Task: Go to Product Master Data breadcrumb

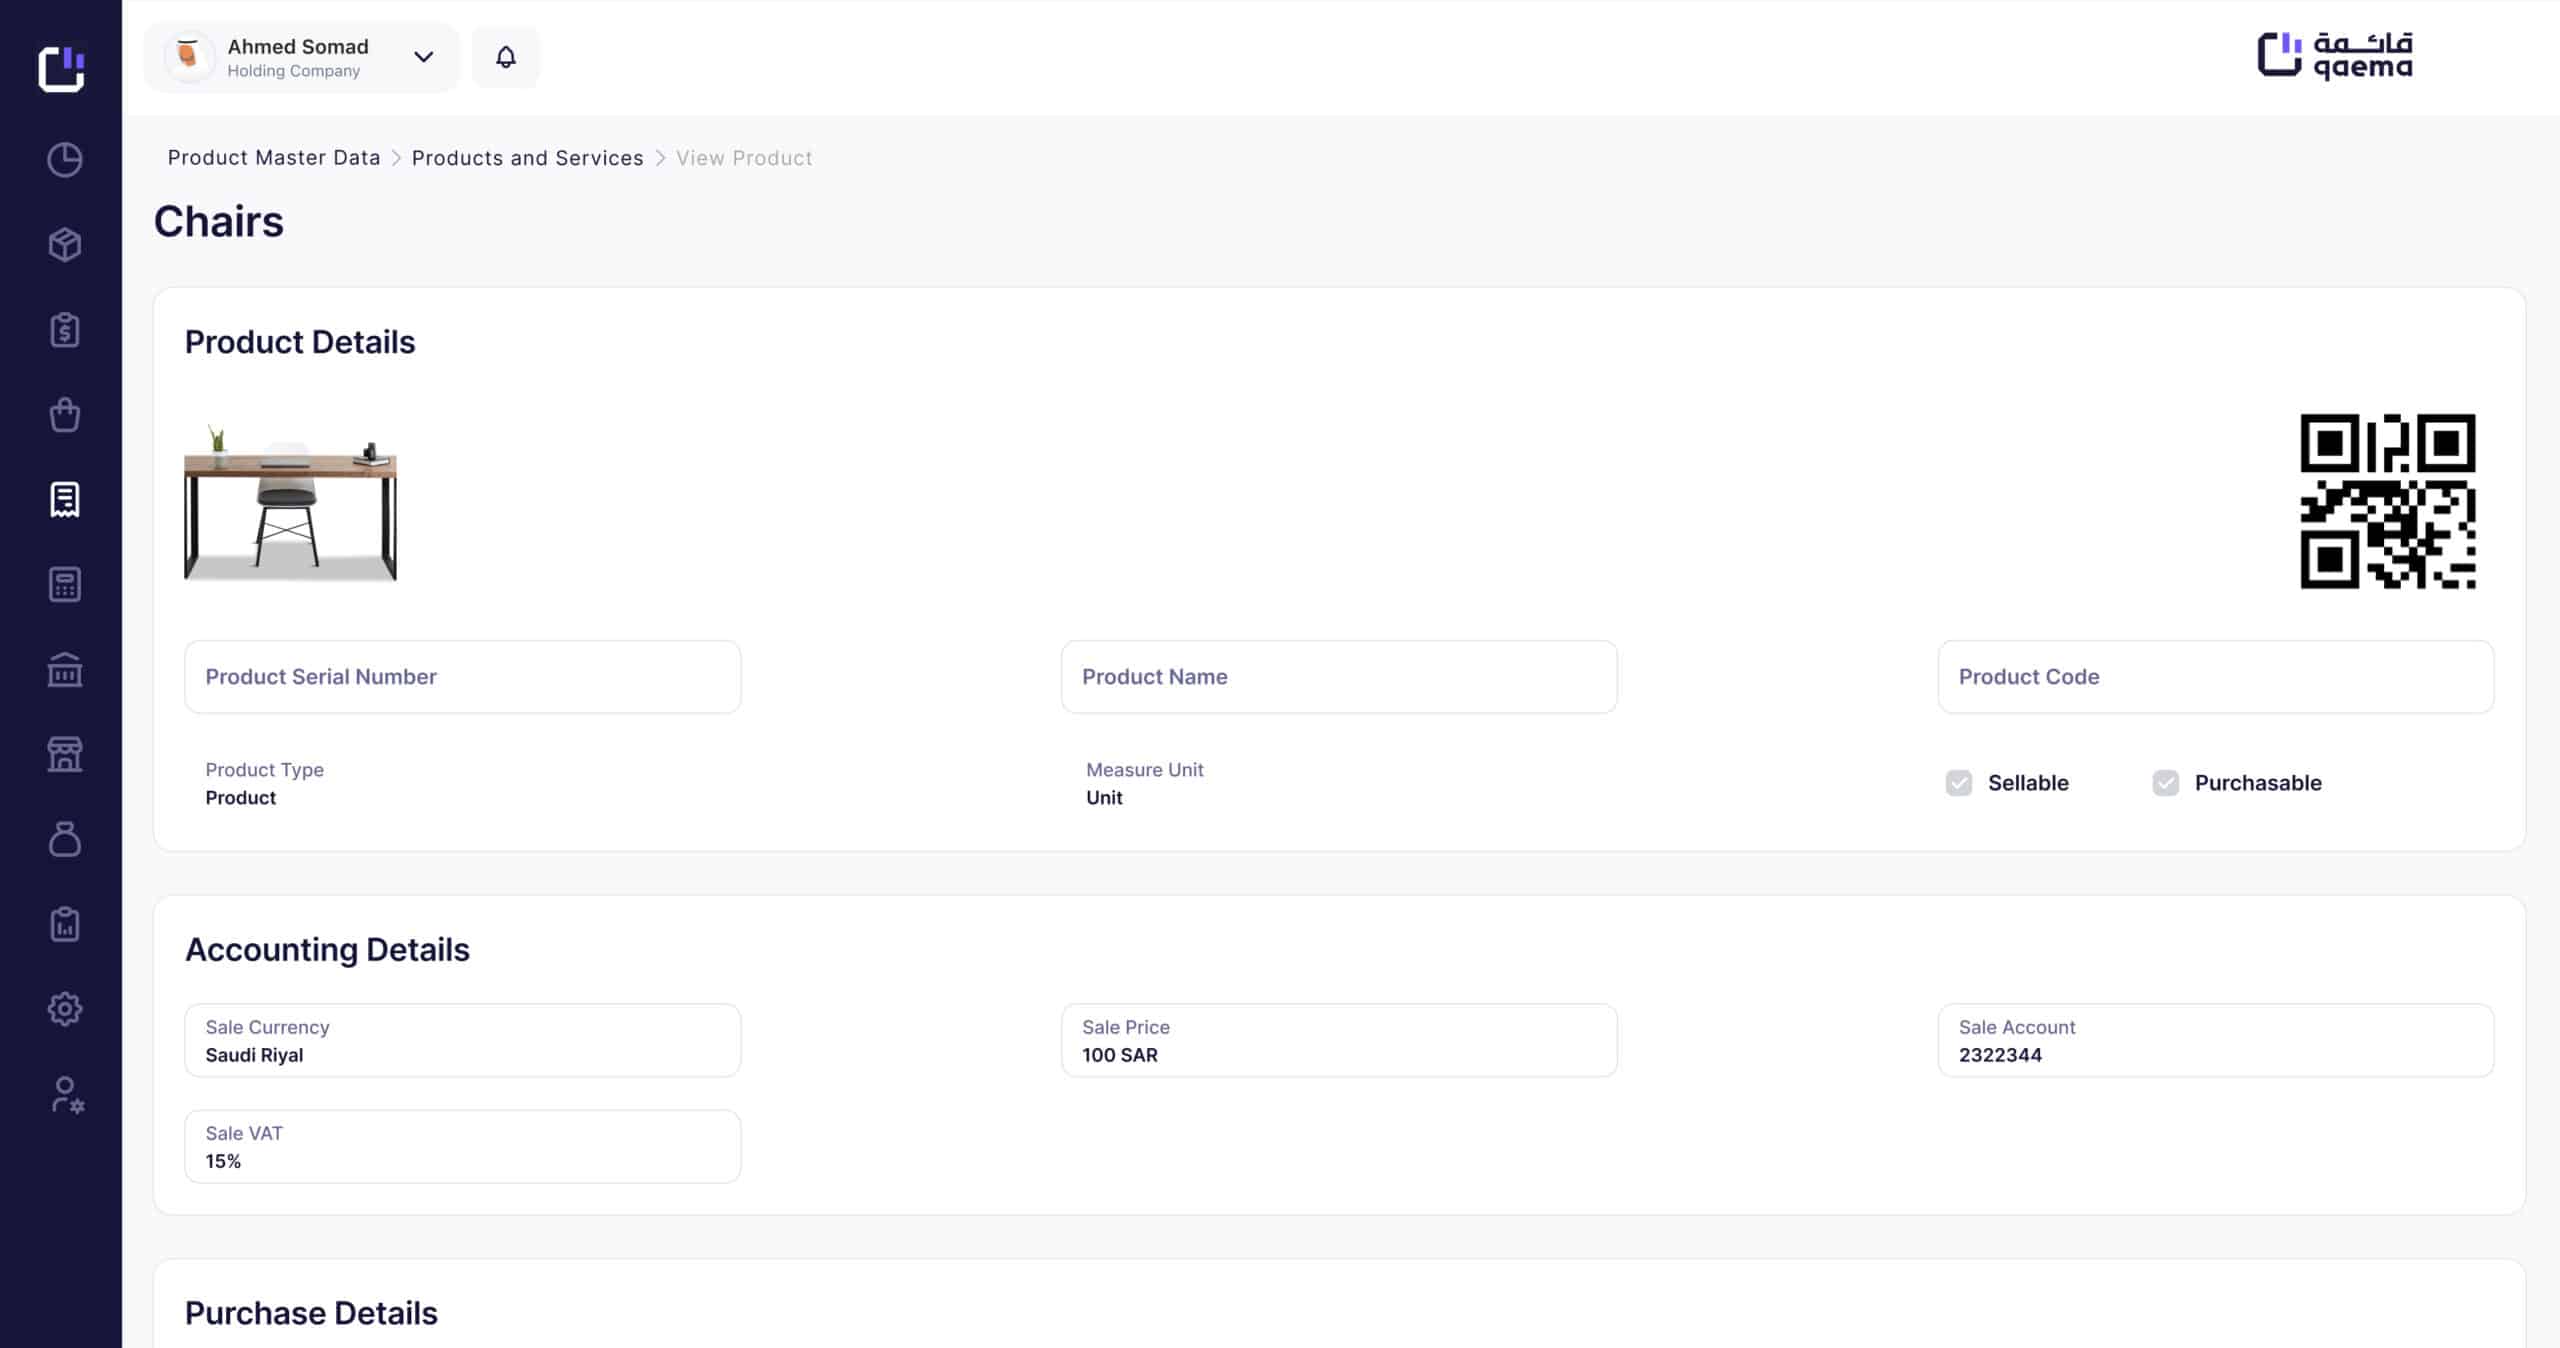Action: point(274,158)
